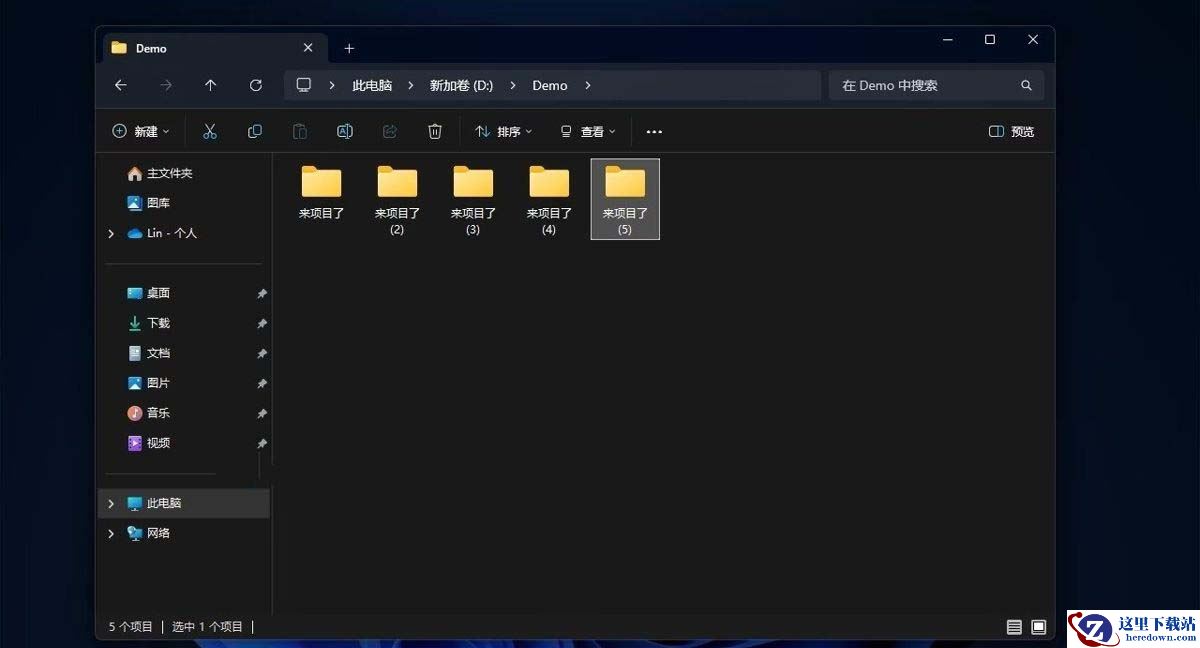Viewport: 1200px width, 648px height.
Task: Open the 查看 view dropdown
Action: coord(588,131)
